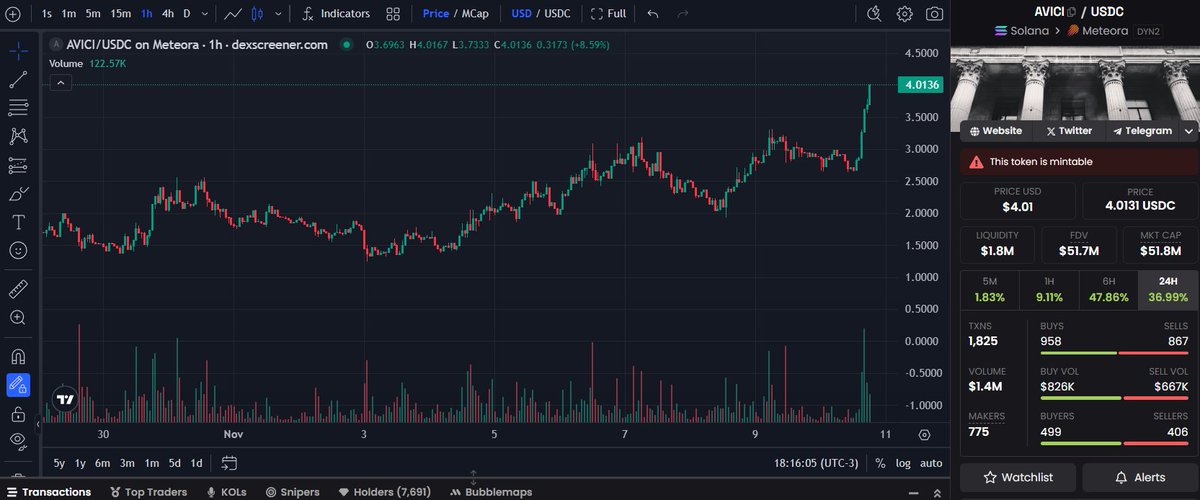Switch to the 4h interval
Image resolution: width=1200 pixels, height=500 pixels.
point(168,14)
